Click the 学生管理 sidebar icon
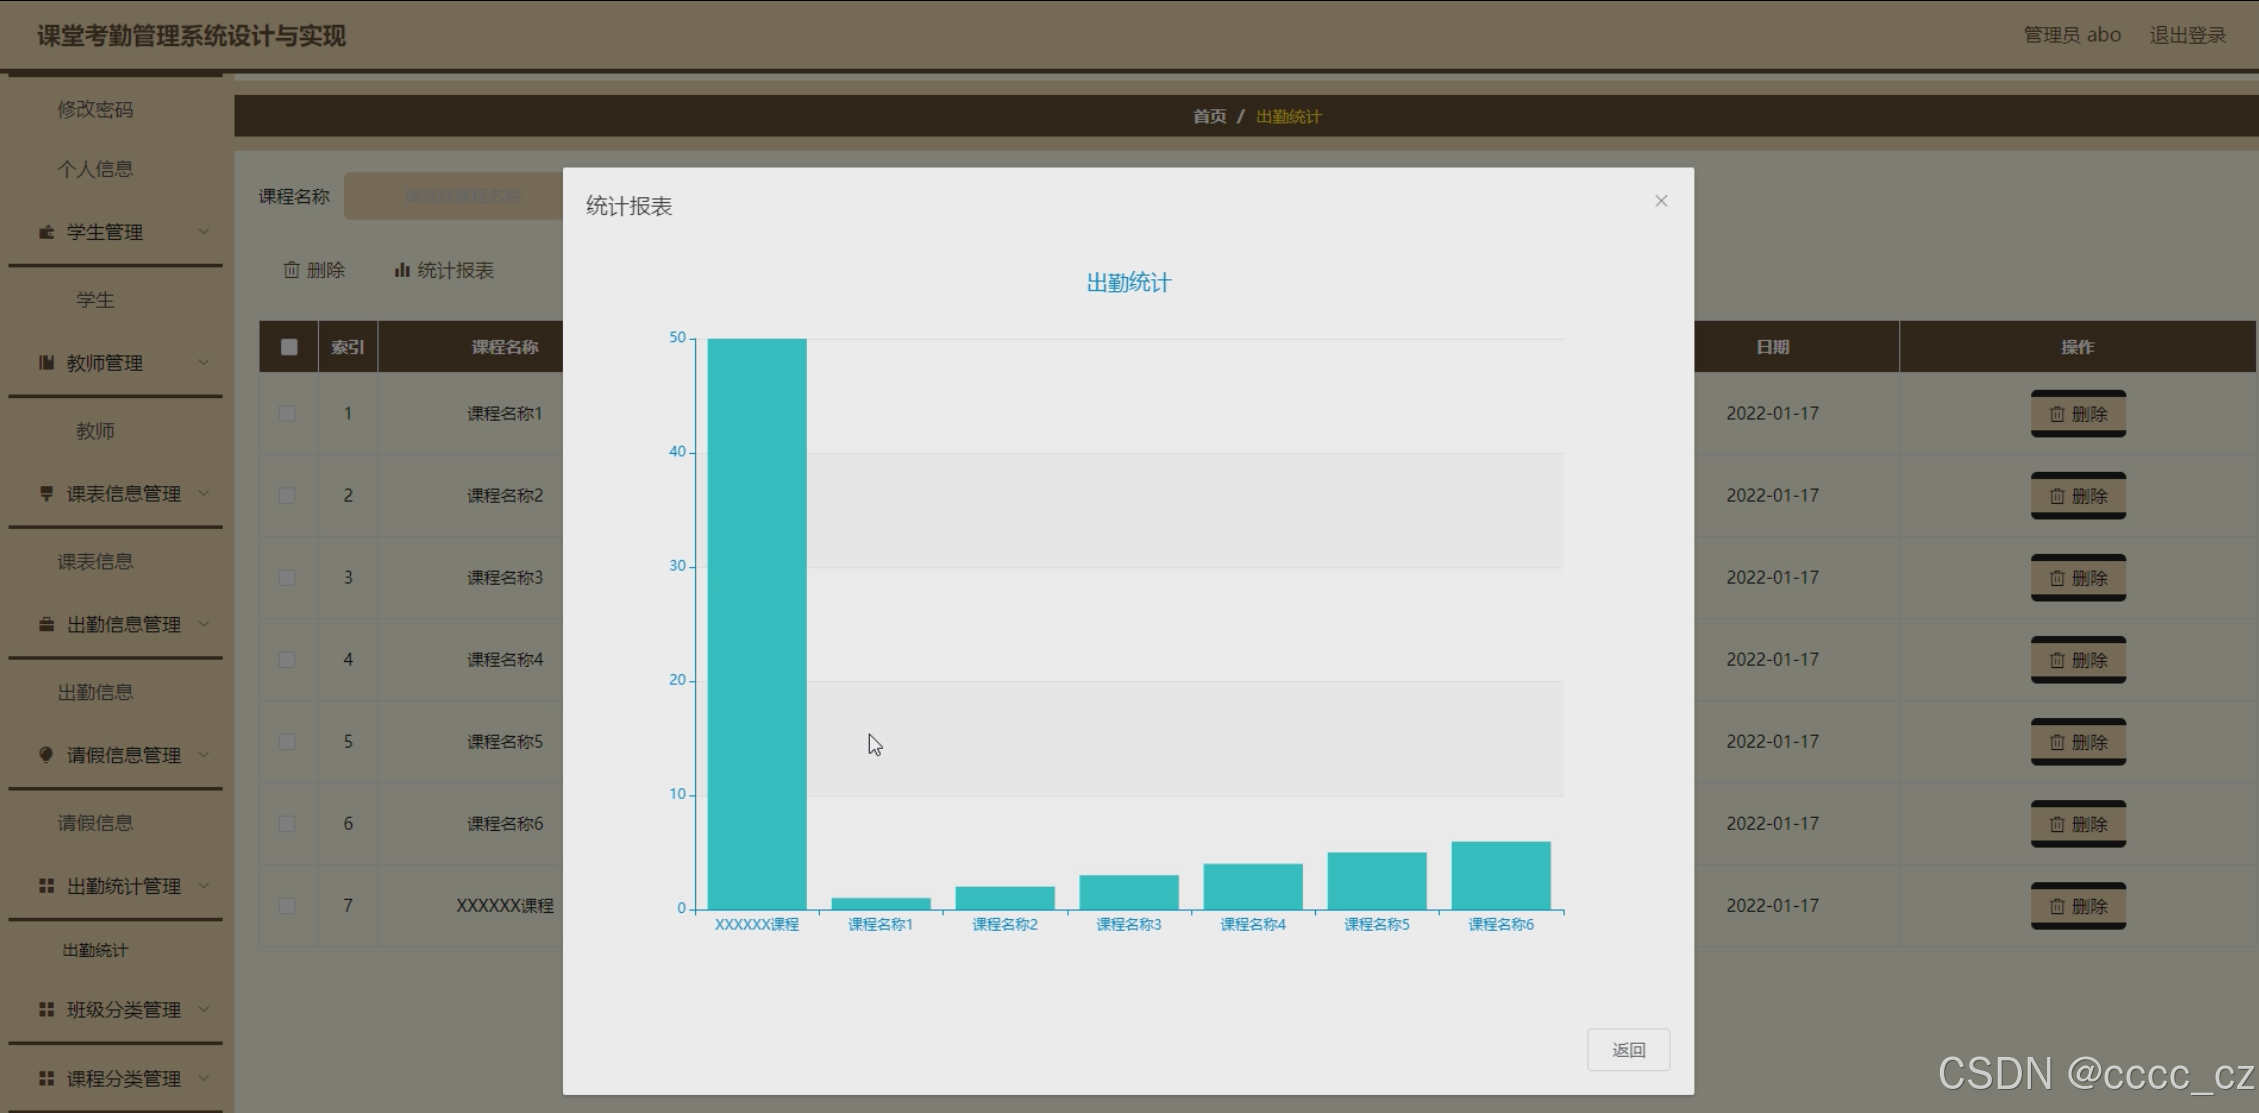This screenshot has width=2259, height=1113. point(46,232)
